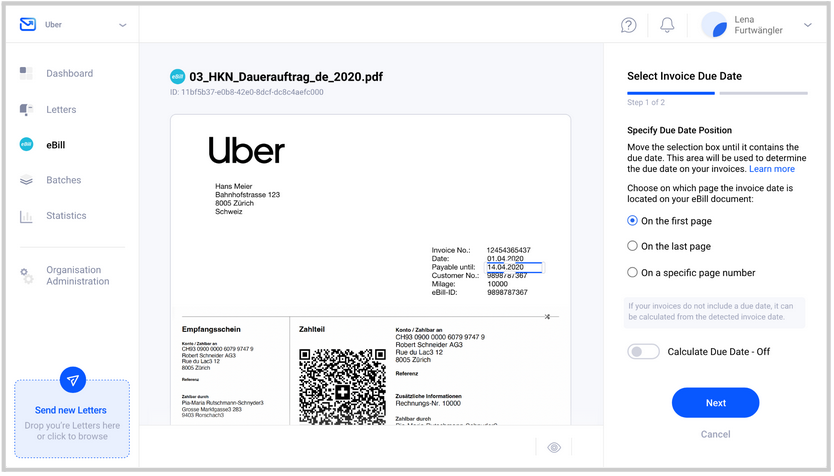Click 'Hans Meier' address name
Viewport: 834px width, 476px height.
233,186
